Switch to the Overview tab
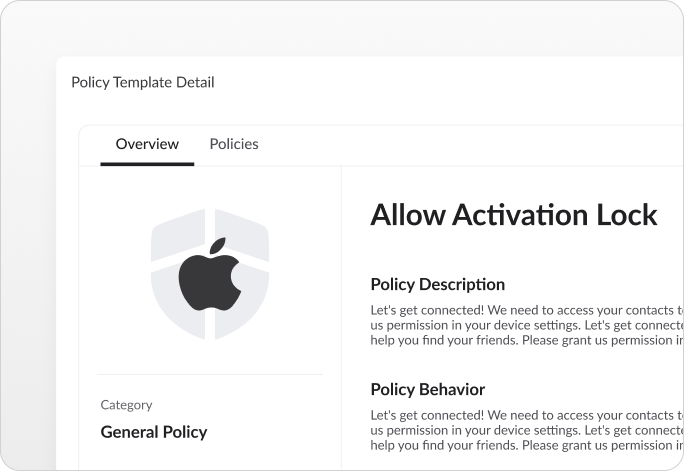684x471 pixels. click(147, 144)
